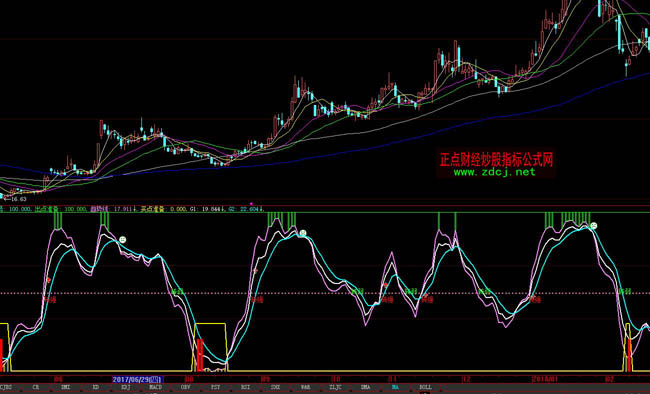This screenshot has height=394, width=650.
Task: Choose the highlighted MA tab
Action: (x=395, y=387)
